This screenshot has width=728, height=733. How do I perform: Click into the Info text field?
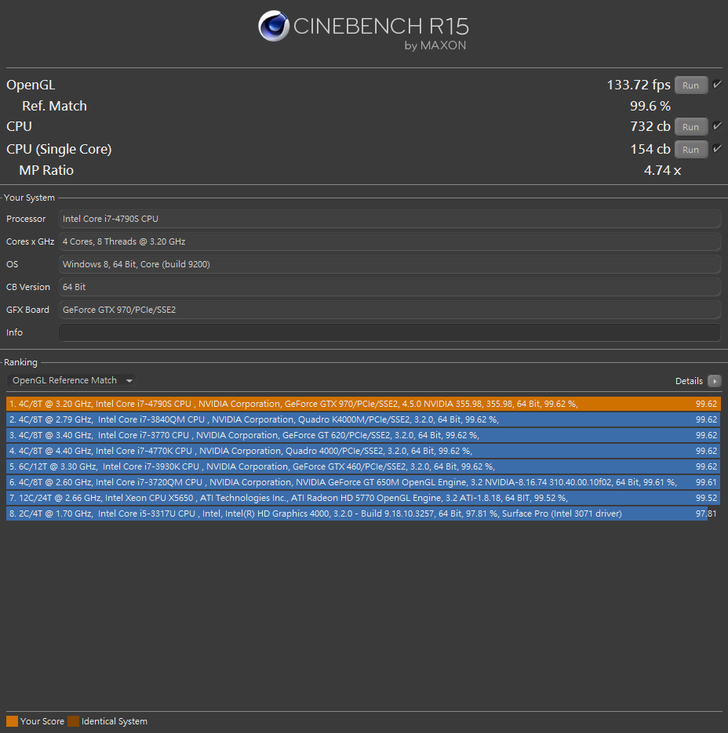coord(389,333)
